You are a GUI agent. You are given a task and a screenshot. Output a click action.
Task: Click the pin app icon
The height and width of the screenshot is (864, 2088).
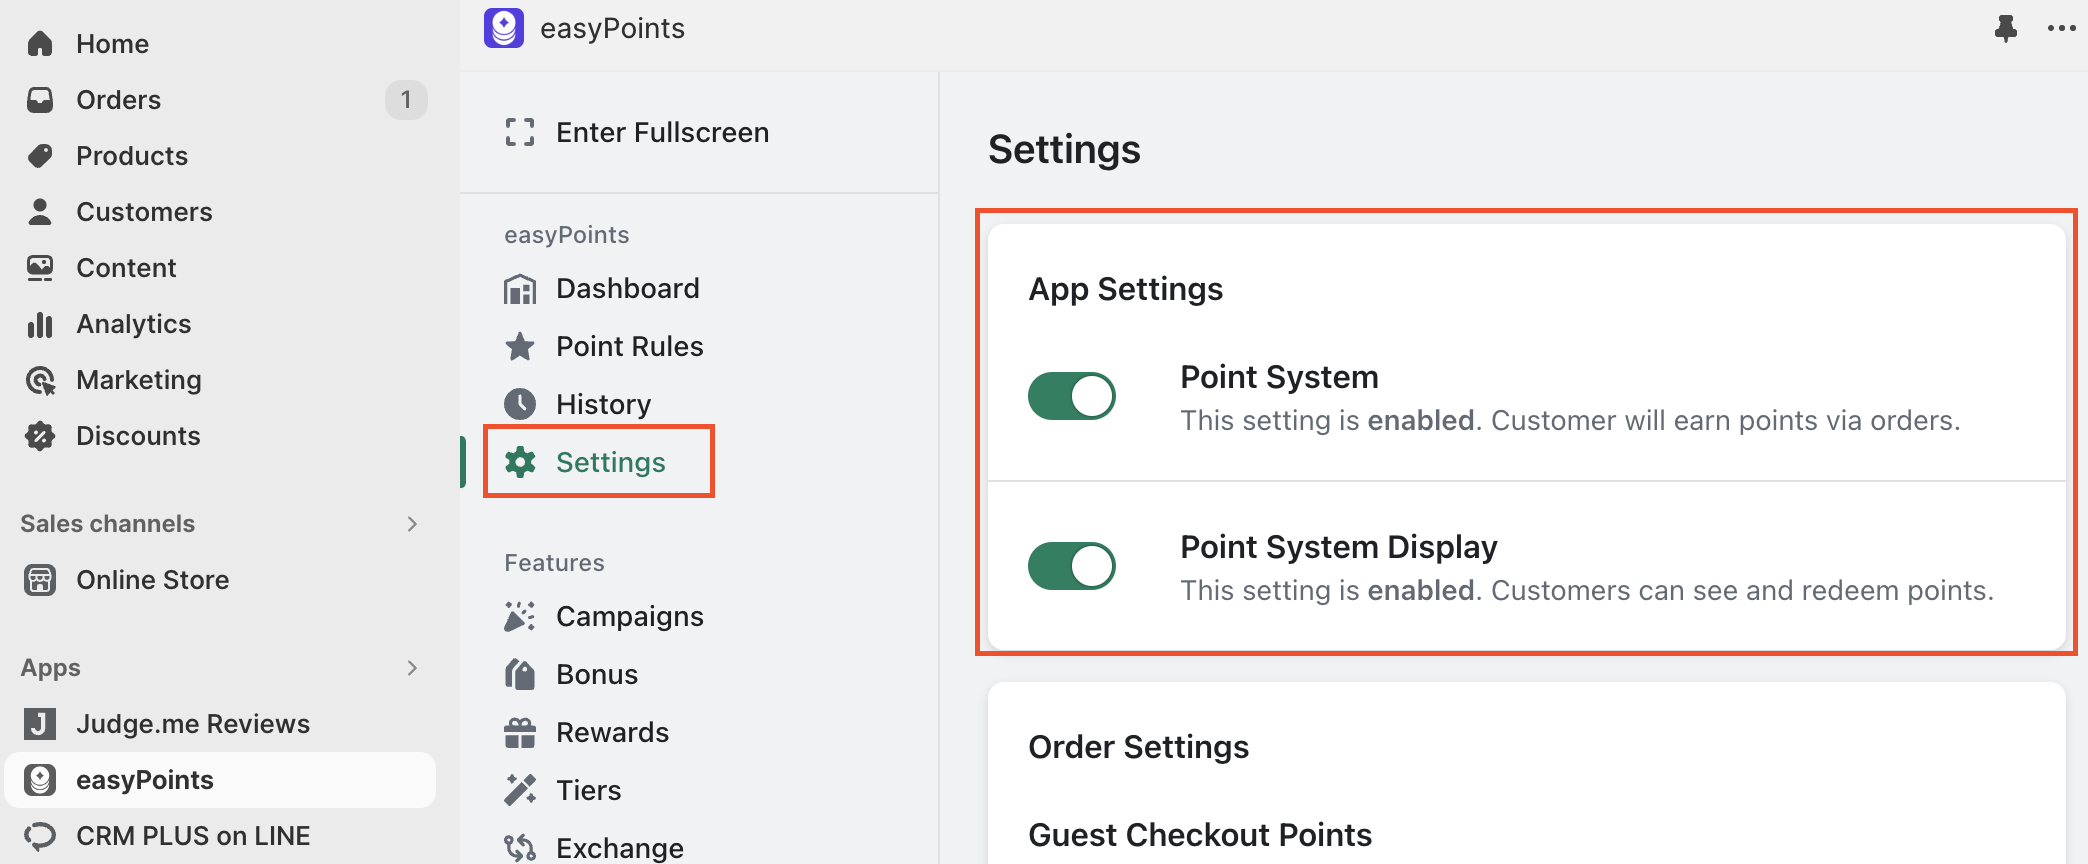[2005, 28]
